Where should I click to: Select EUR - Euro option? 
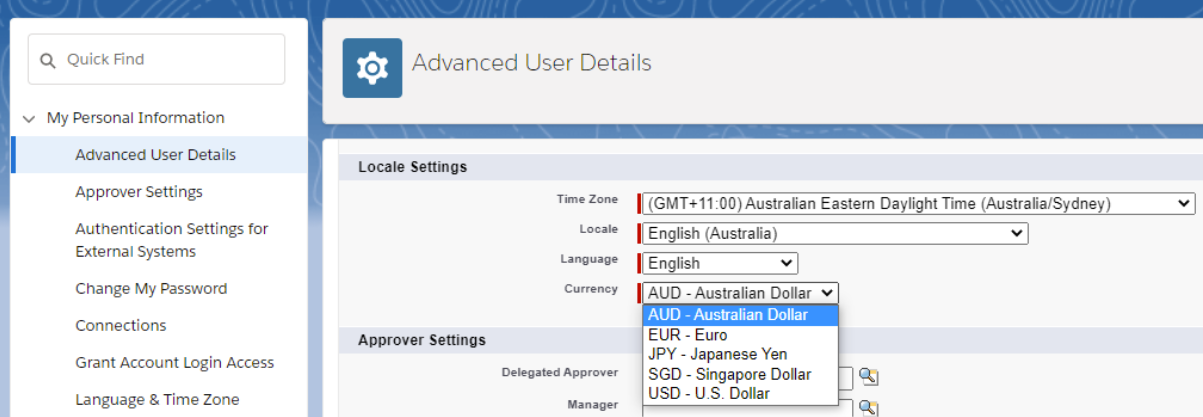pos(740,335)
